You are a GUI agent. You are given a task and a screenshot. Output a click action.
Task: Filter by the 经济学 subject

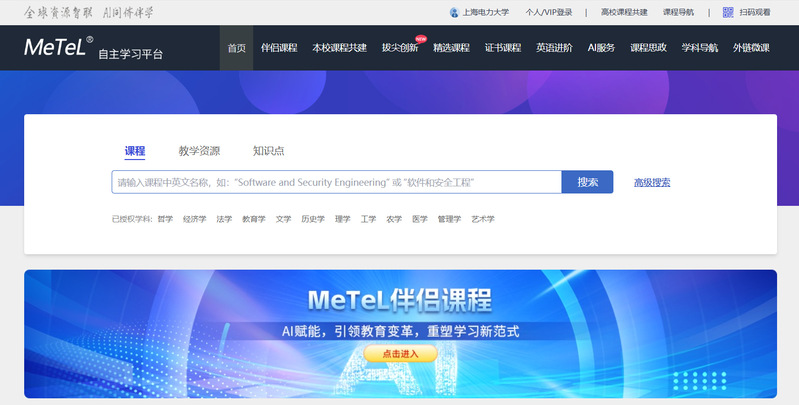[x=194, y=219]
